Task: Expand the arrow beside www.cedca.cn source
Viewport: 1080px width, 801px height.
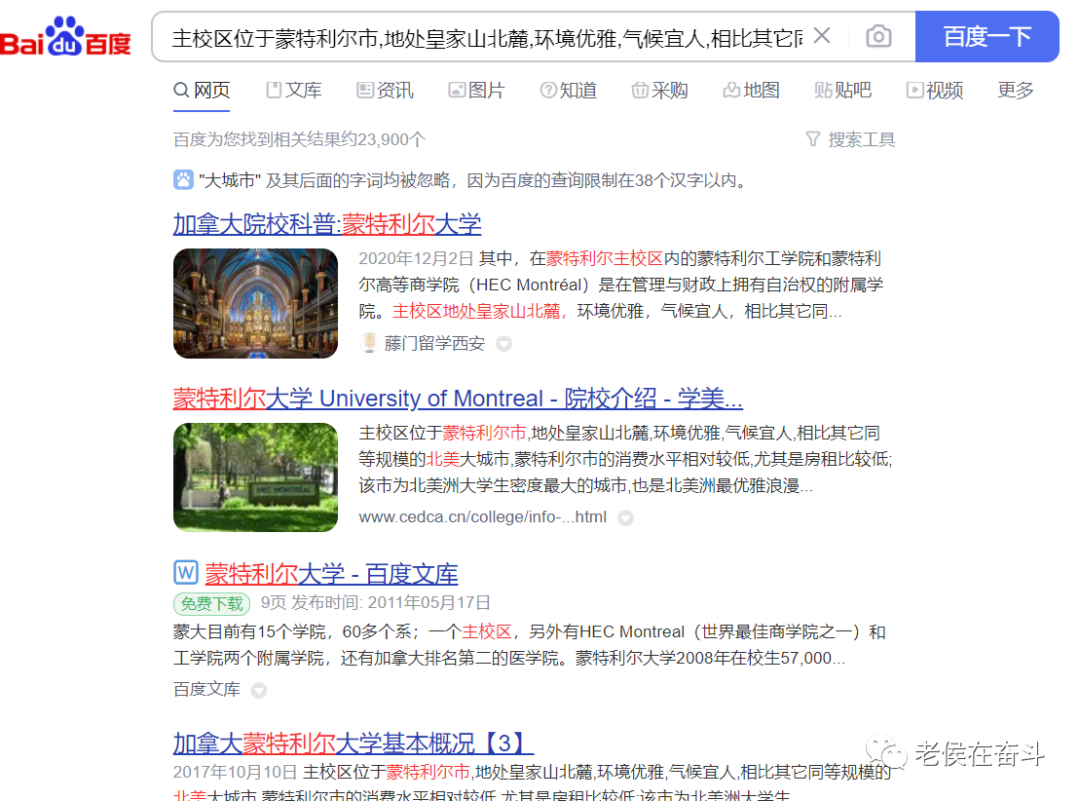Action: tap(625, 518)
